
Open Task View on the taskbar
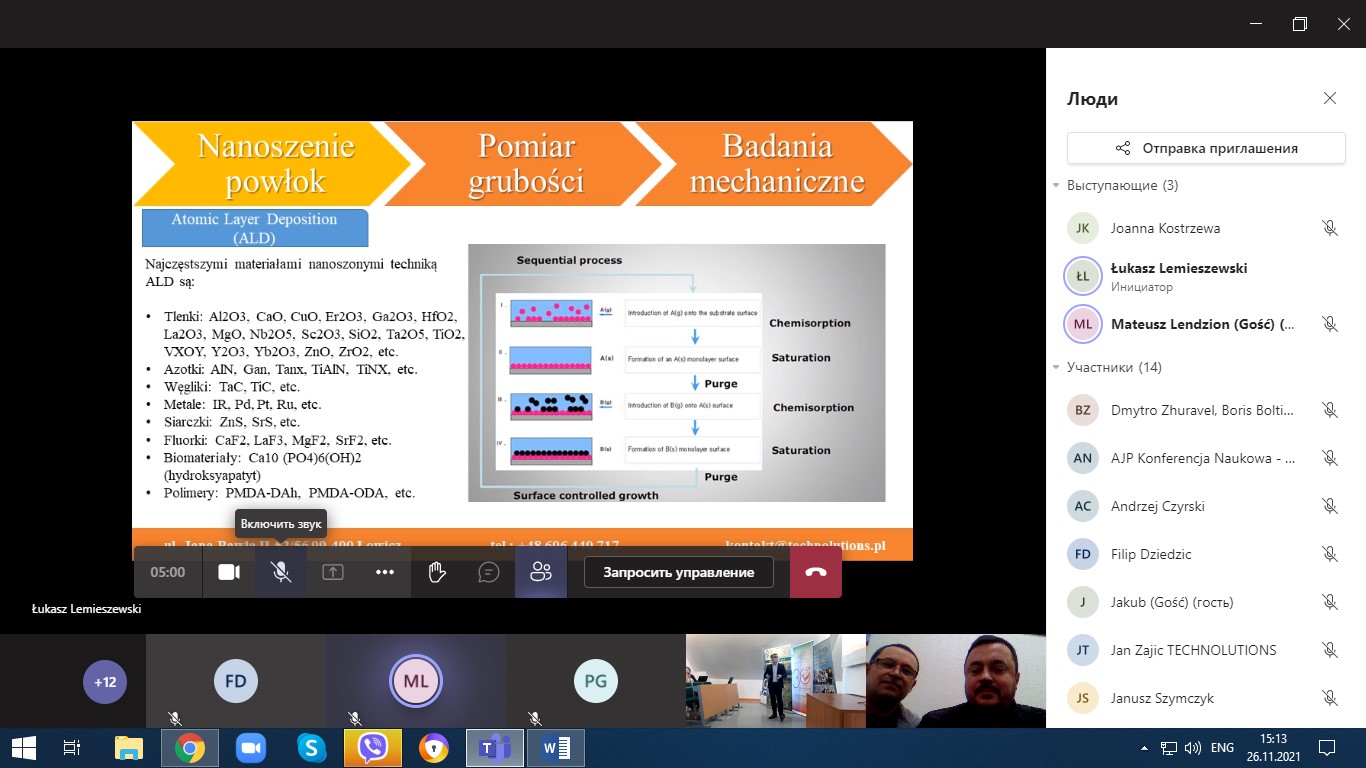pyautogui.click(x=71, y=747)
